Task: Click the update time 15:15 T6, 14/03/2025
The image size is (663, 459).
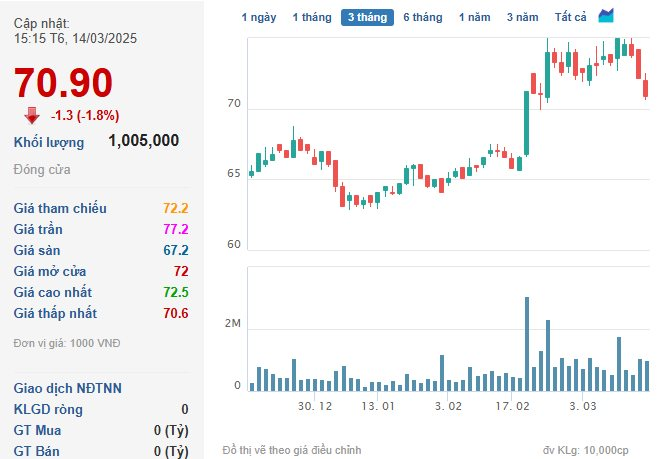Action: pos(75,38)
